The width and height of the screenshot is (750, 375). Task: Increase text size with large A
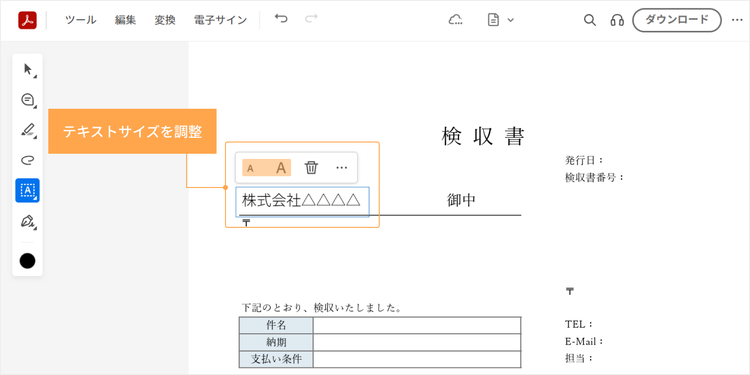pyautogui.click(x=281, y=168)
